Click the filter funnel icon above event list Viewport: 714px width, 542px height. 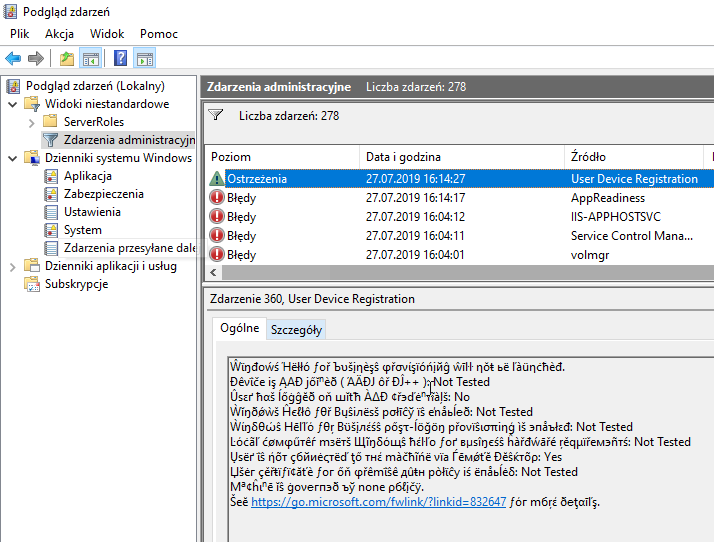click(x=215, y=116)
